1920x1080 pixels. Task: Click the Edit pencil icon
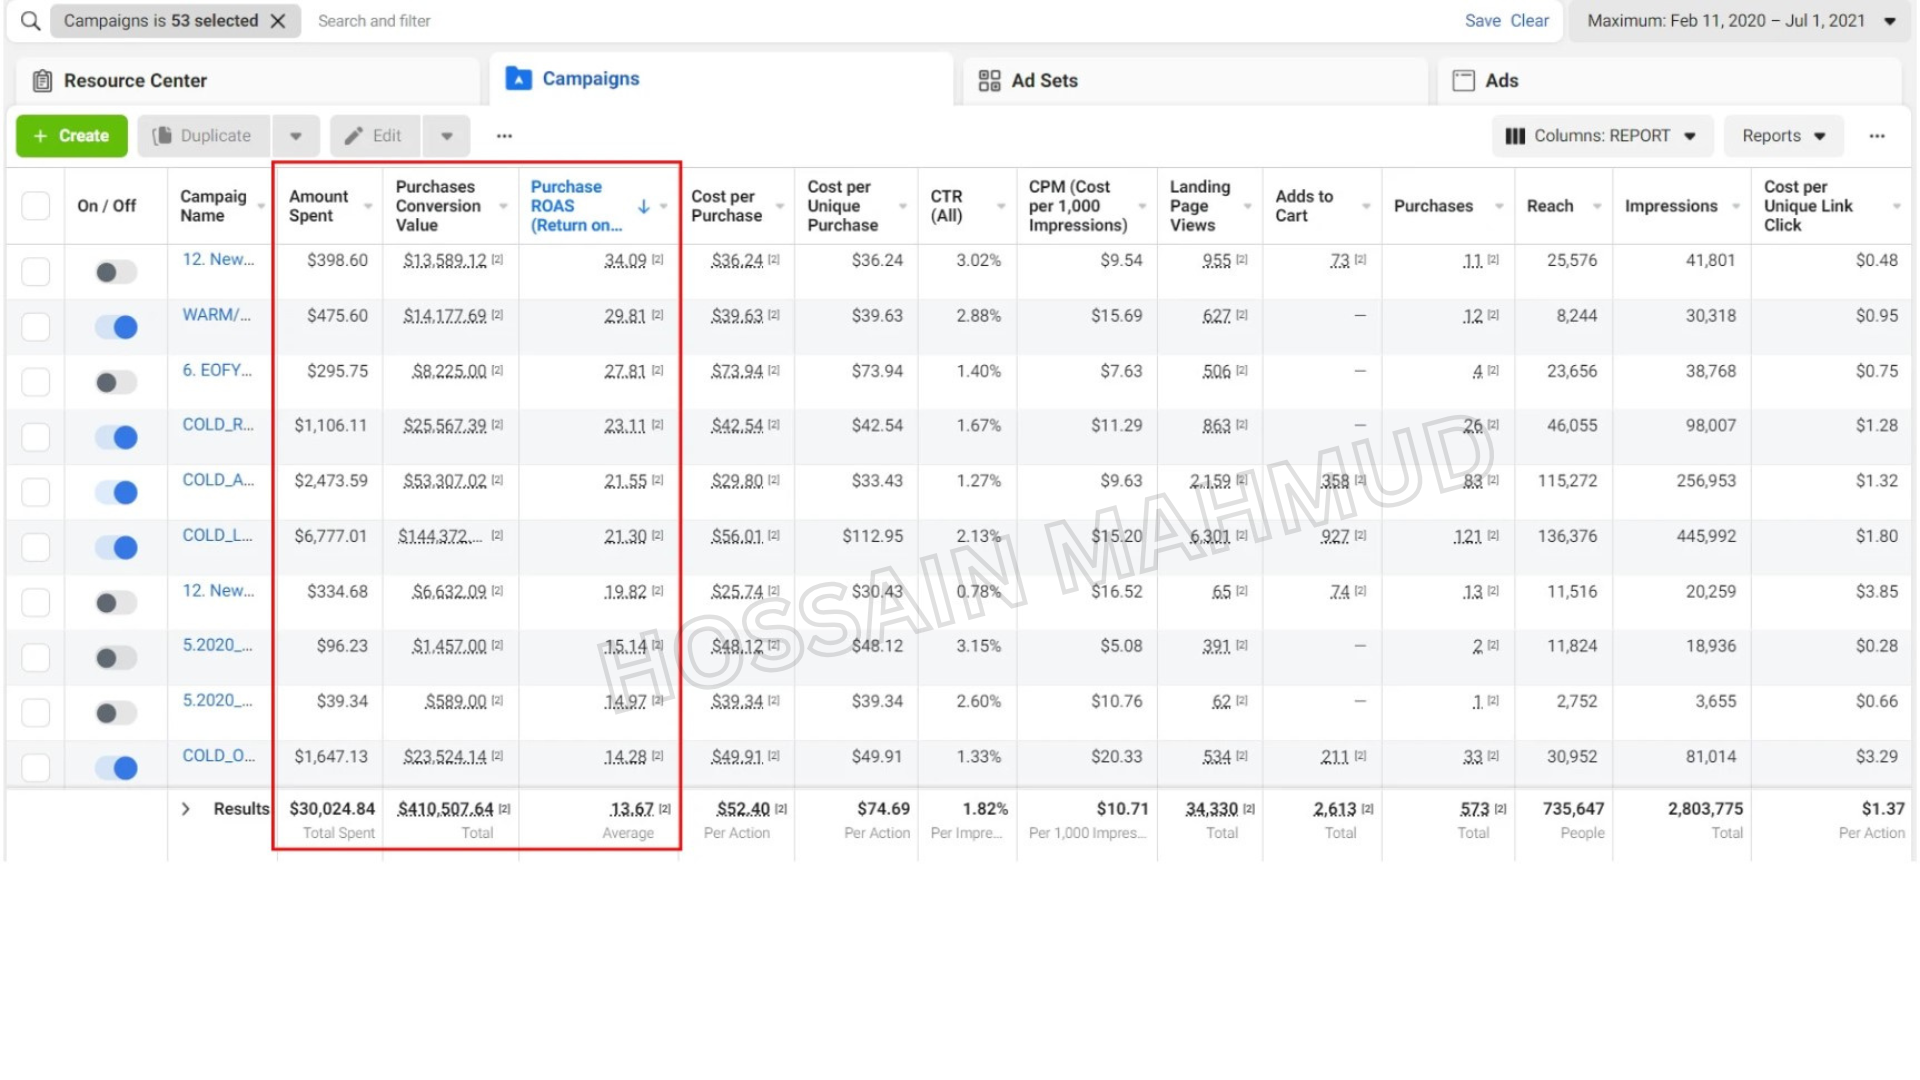353,136
